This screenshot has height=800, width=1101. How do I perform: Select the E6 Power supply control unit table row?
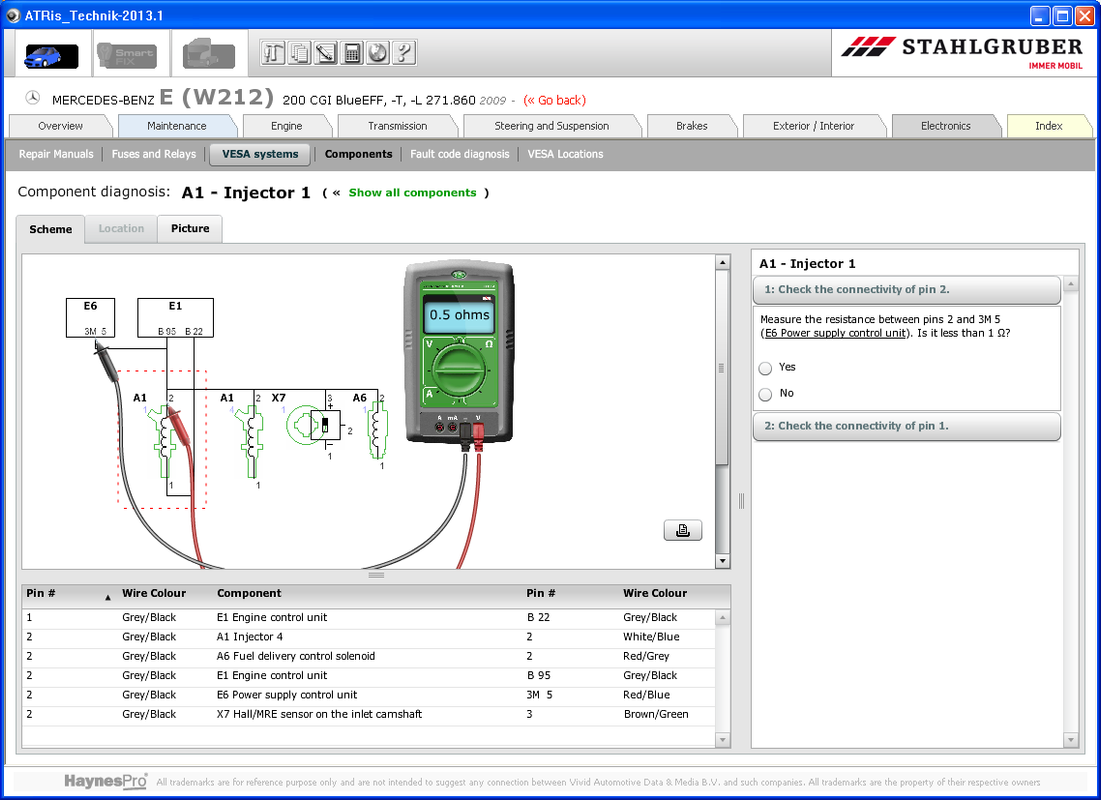[x=369, y=695]
